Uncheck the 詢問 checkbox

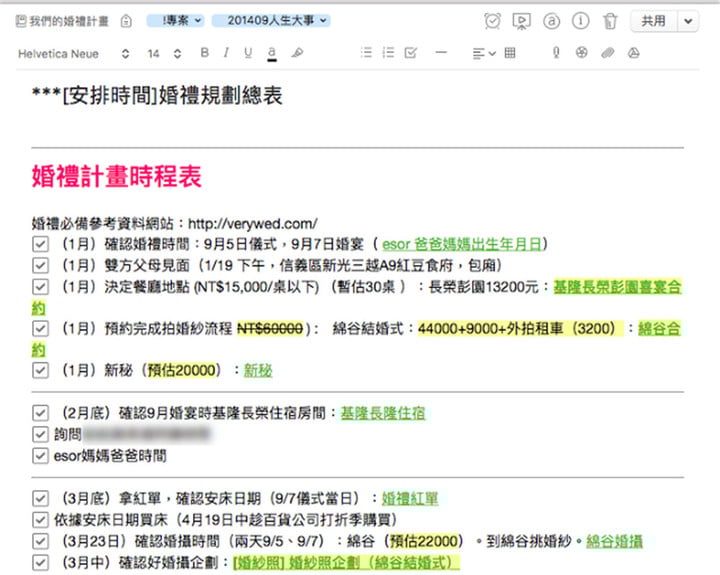pyautogui.click(x=40, y=434)
